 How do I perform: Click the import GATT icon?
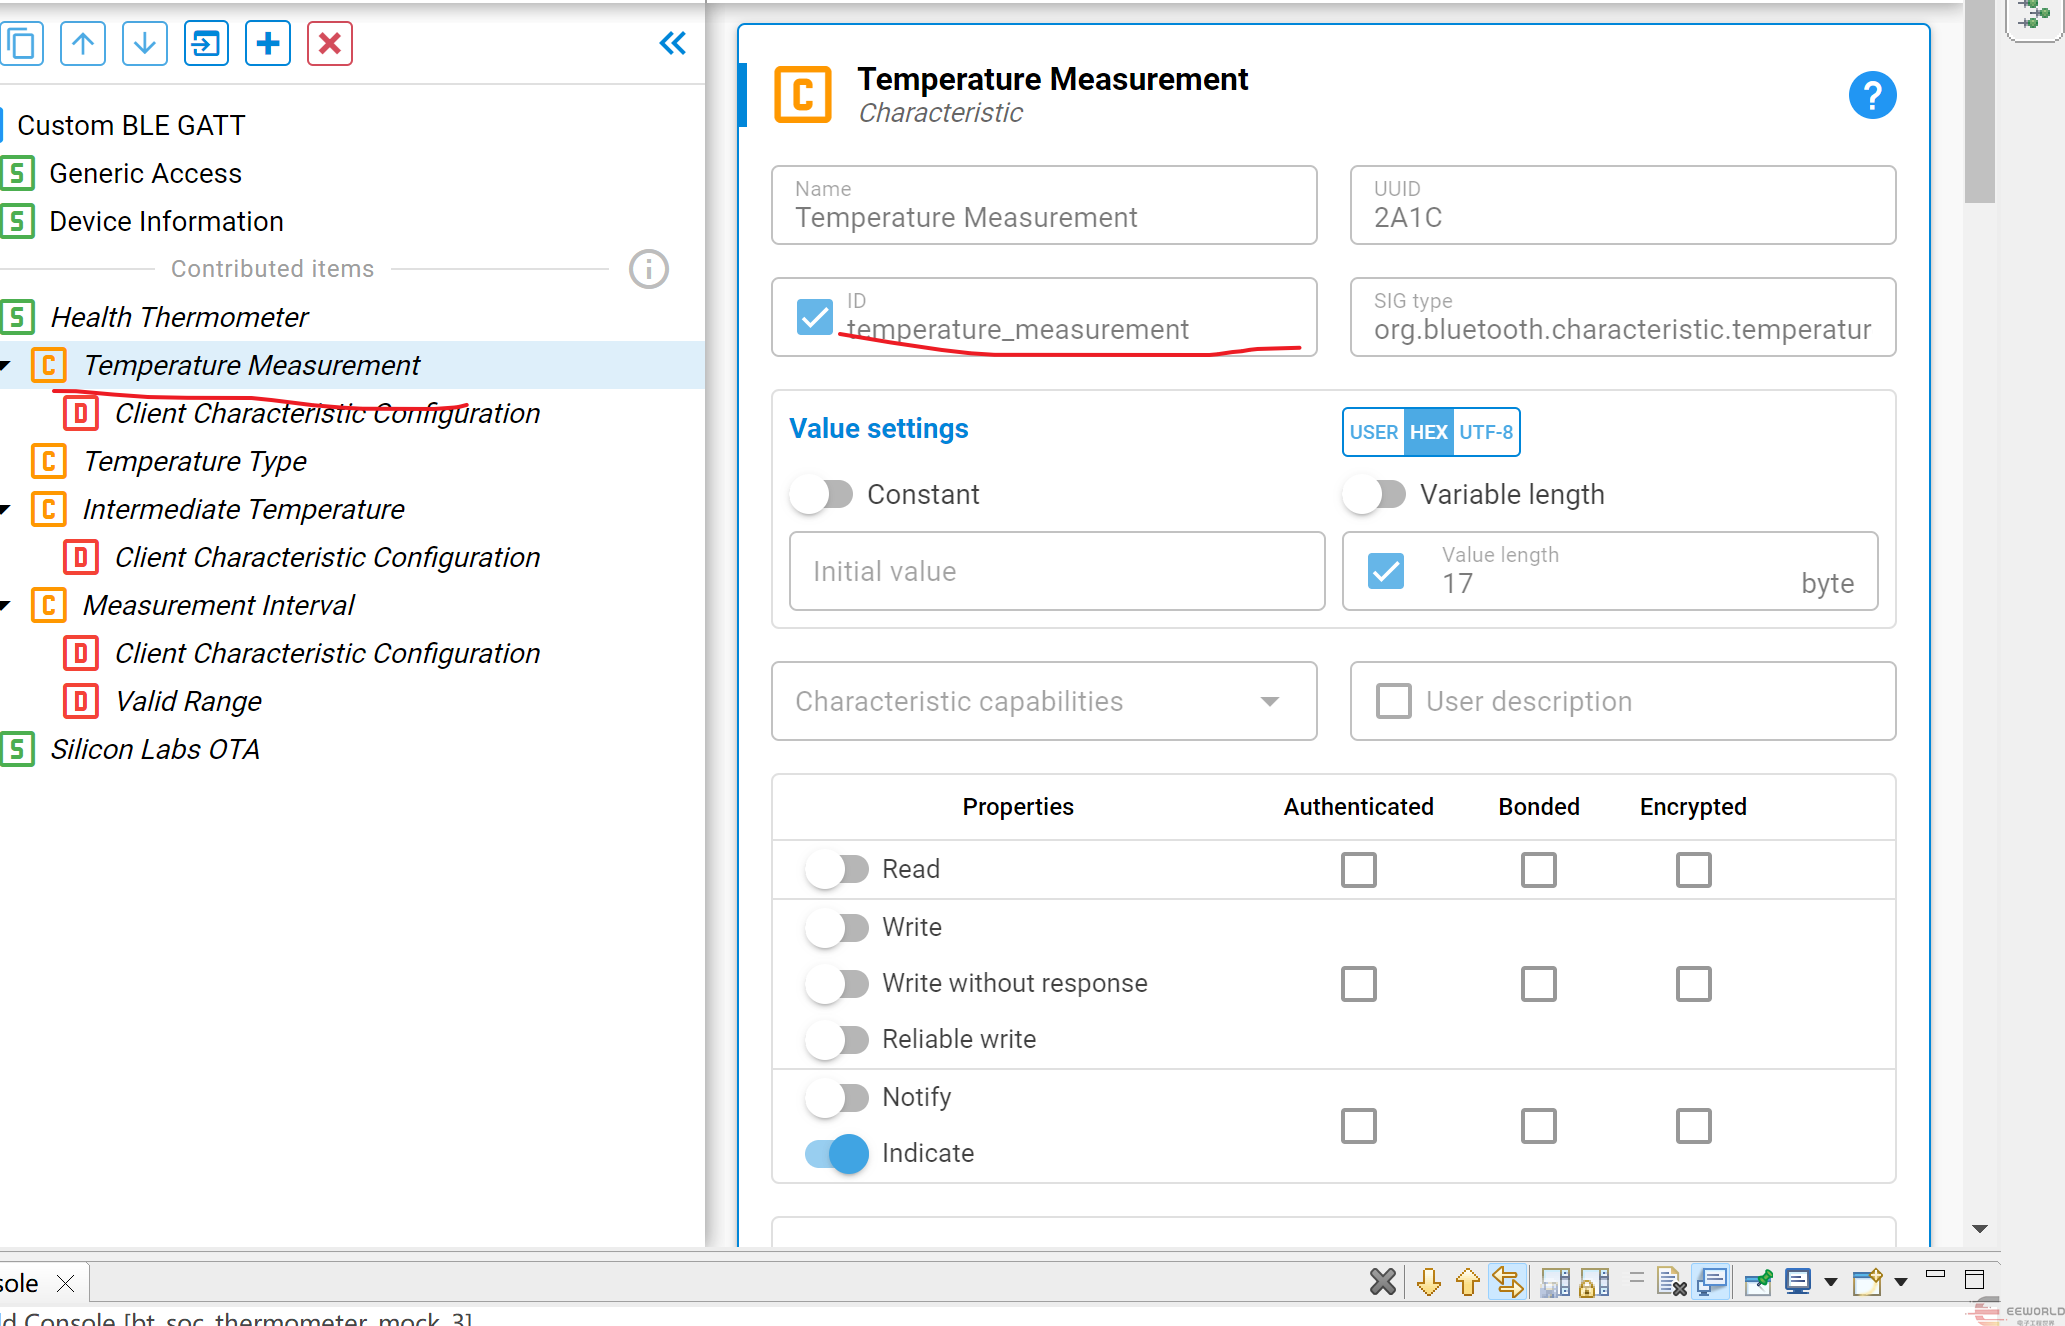[207, 44]
